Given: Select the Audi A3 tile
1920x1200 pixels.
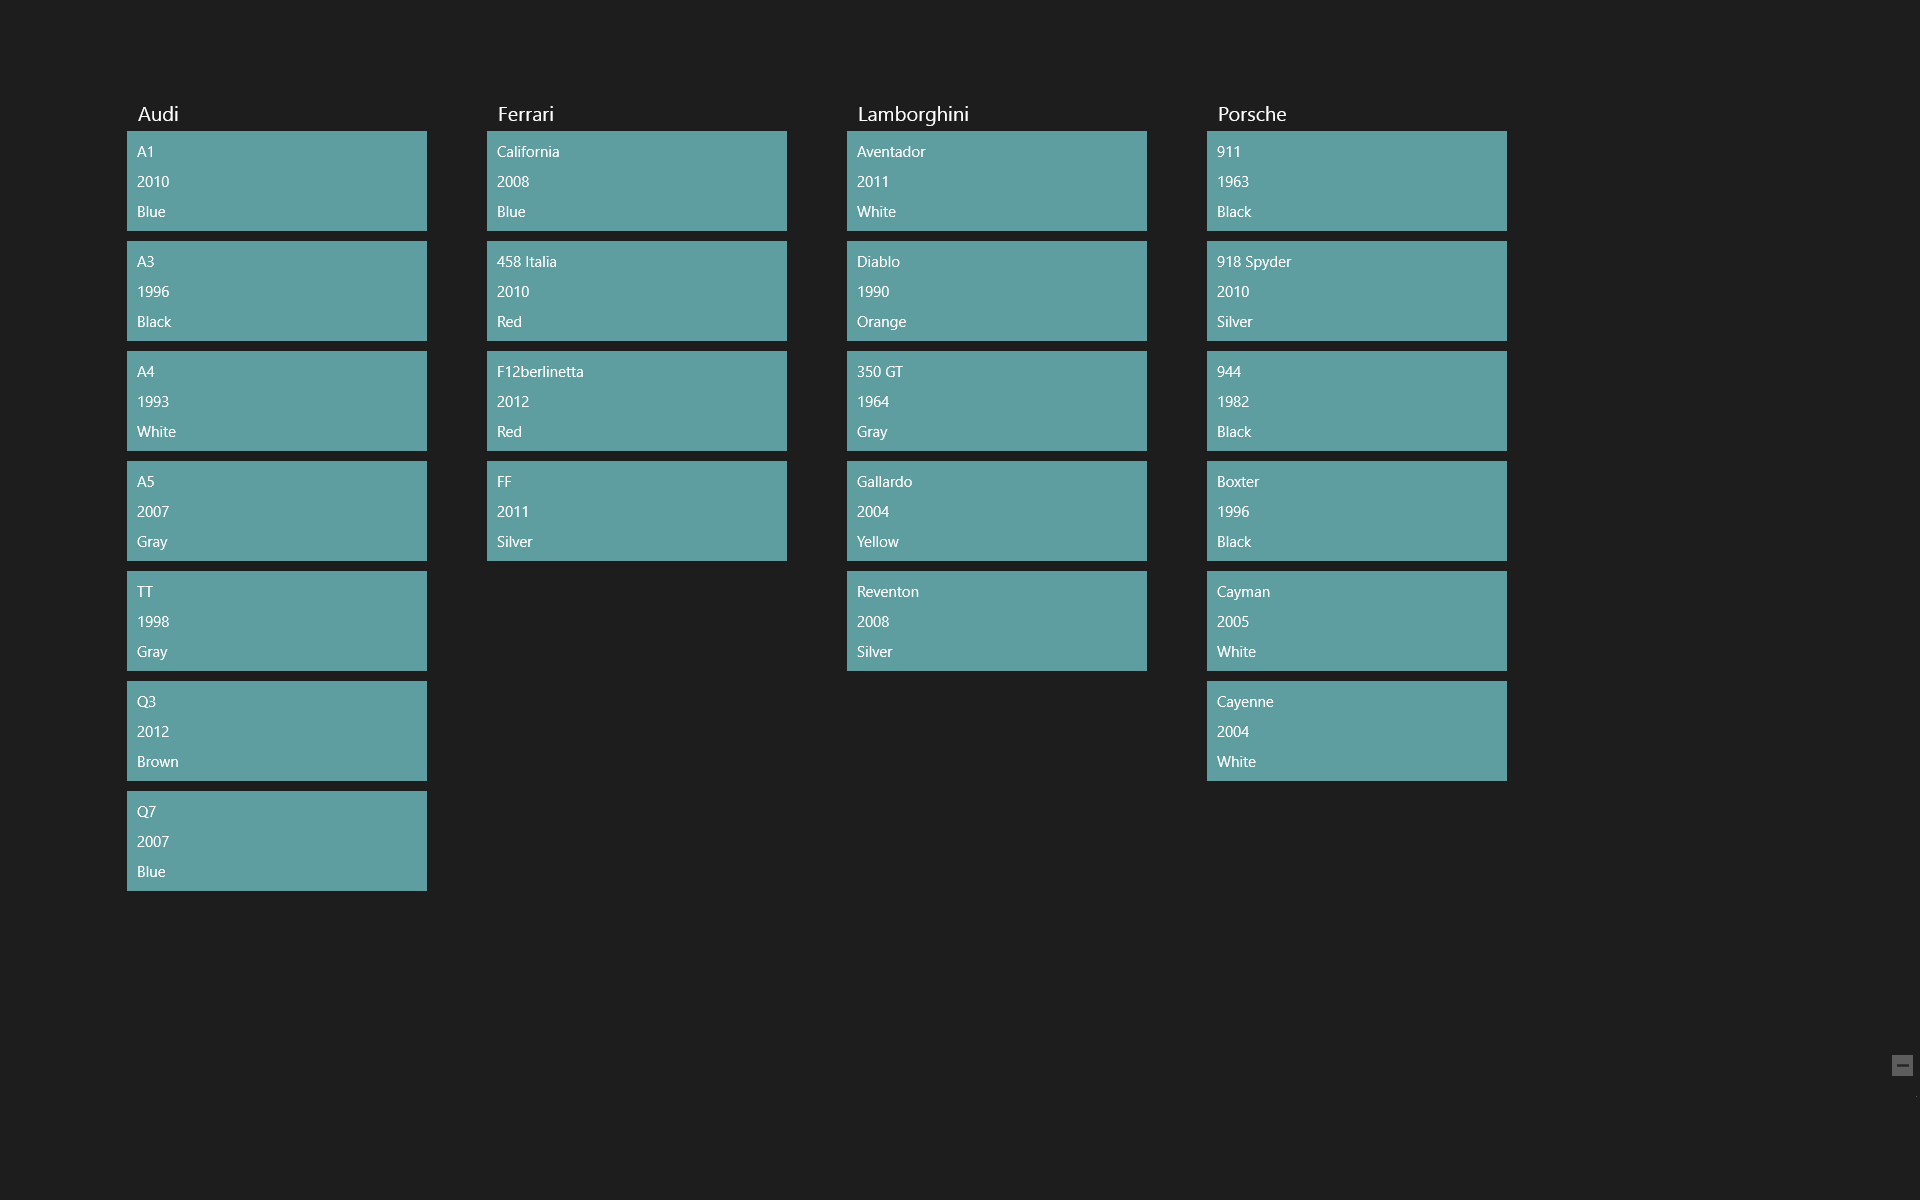Looking at the screenshot, I should [276, 290].
